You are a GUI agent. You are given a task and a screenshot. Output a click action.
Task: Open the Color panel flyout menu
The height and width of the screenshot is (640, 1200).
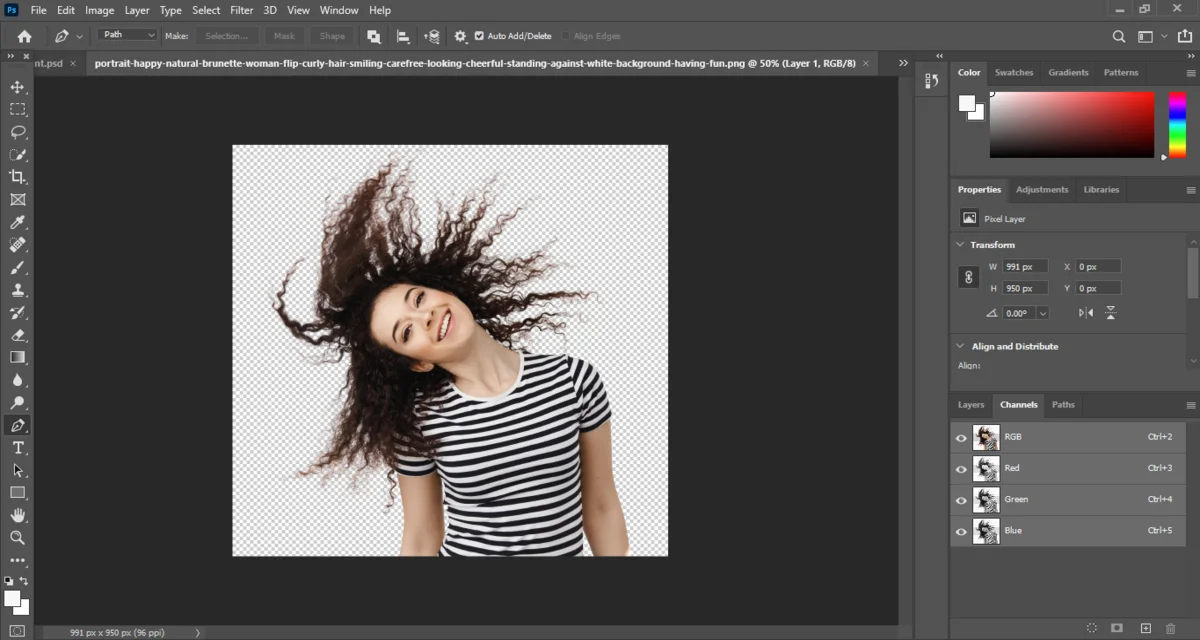pos(1191,73)
